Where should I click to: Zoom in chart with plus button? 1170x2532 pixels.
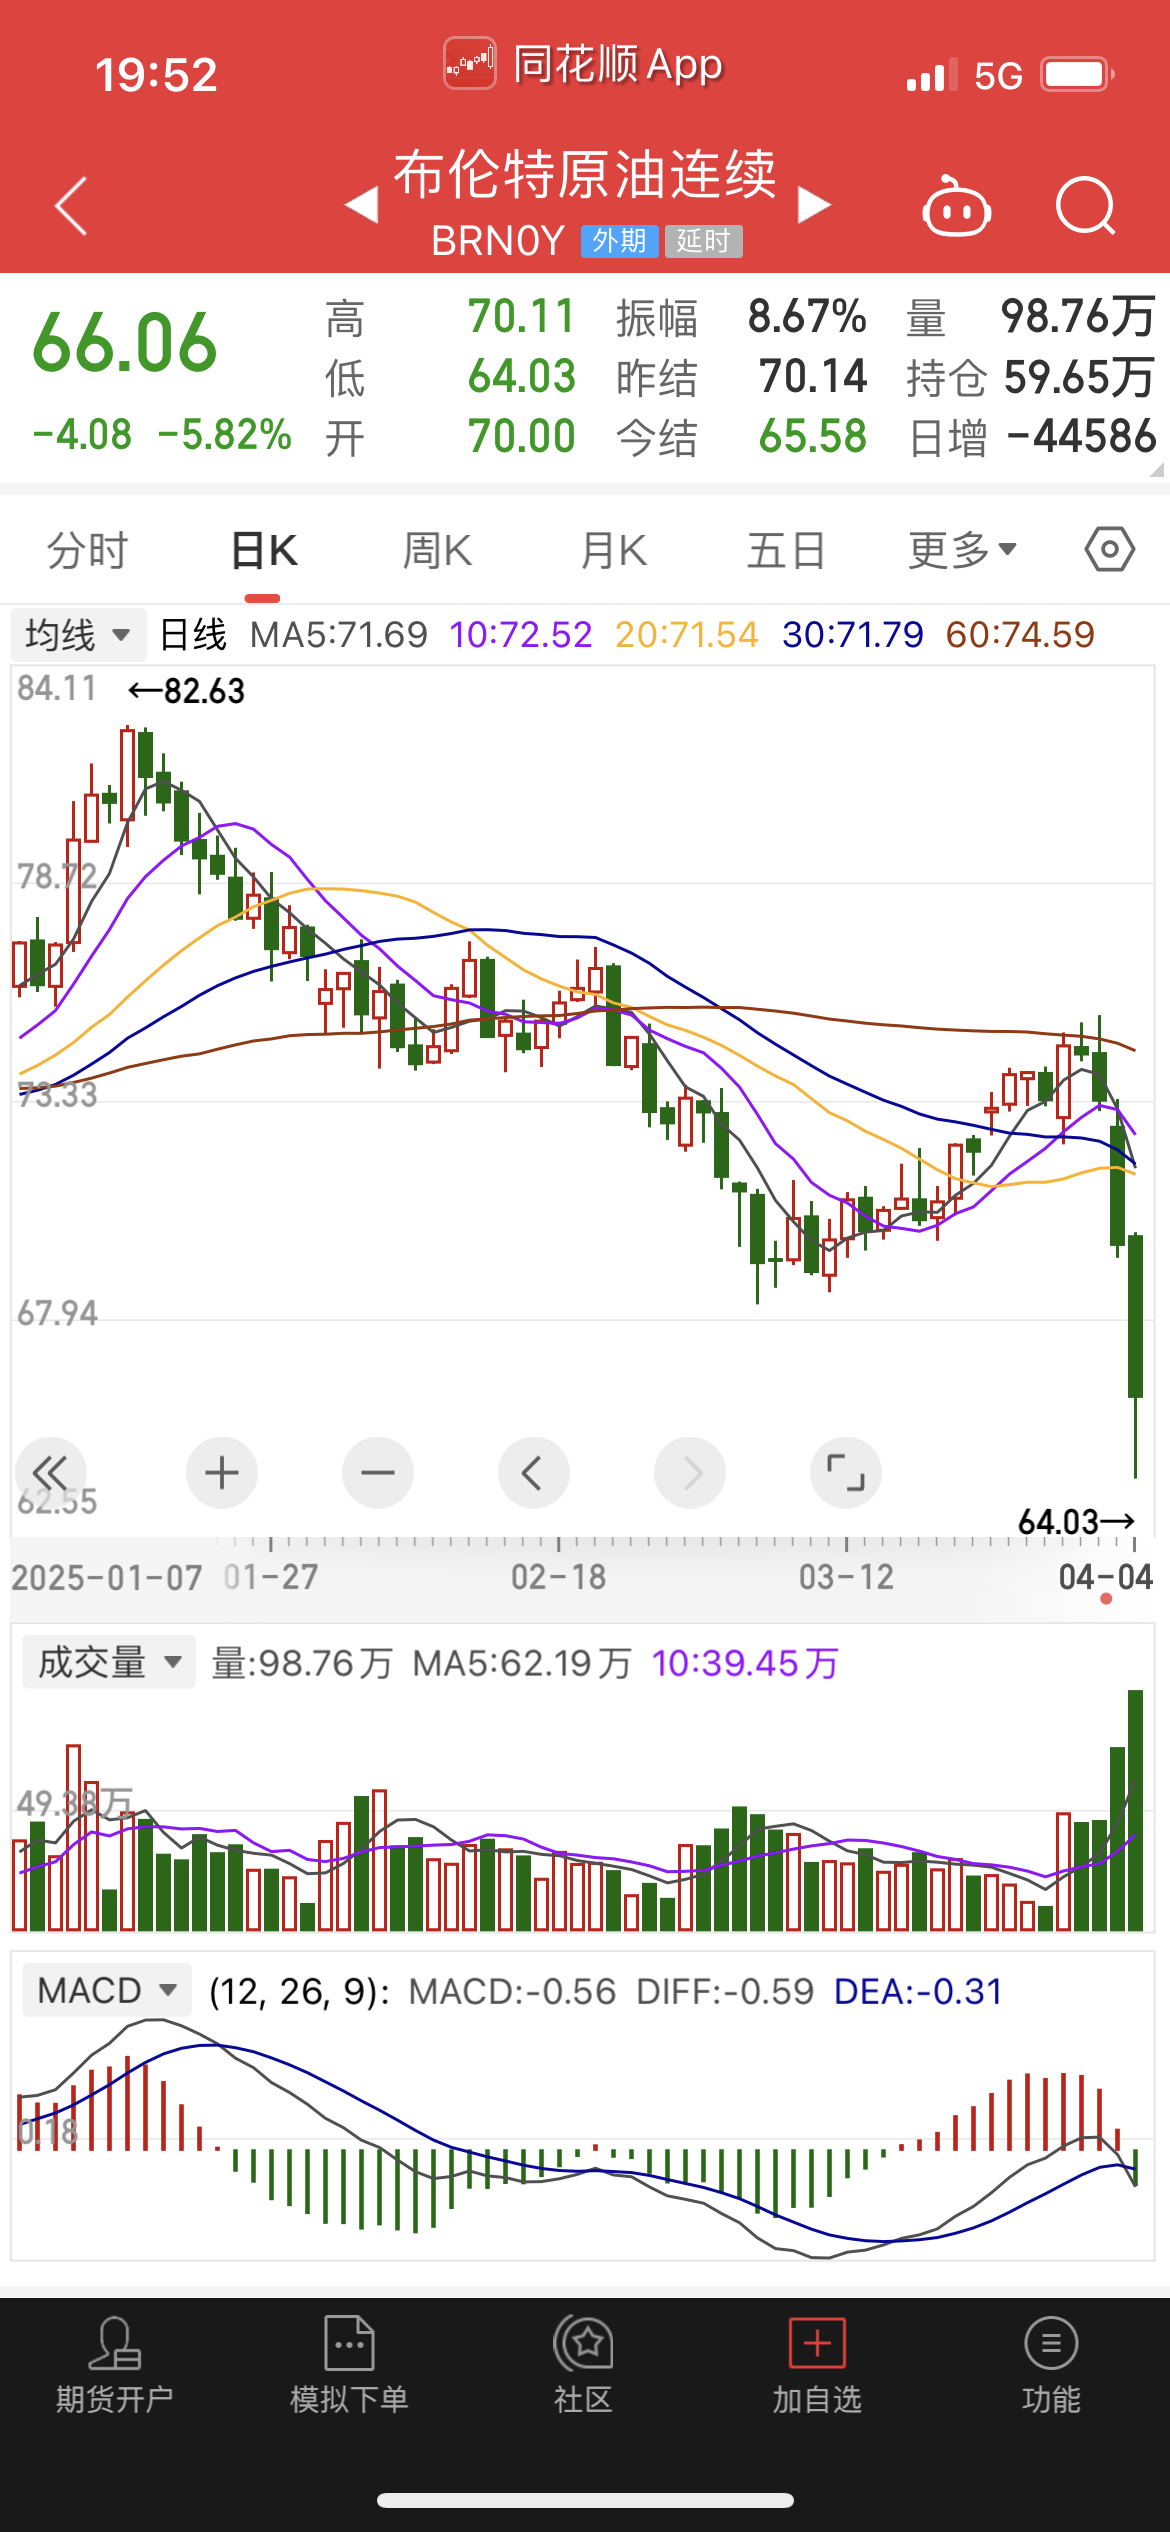221,1473
